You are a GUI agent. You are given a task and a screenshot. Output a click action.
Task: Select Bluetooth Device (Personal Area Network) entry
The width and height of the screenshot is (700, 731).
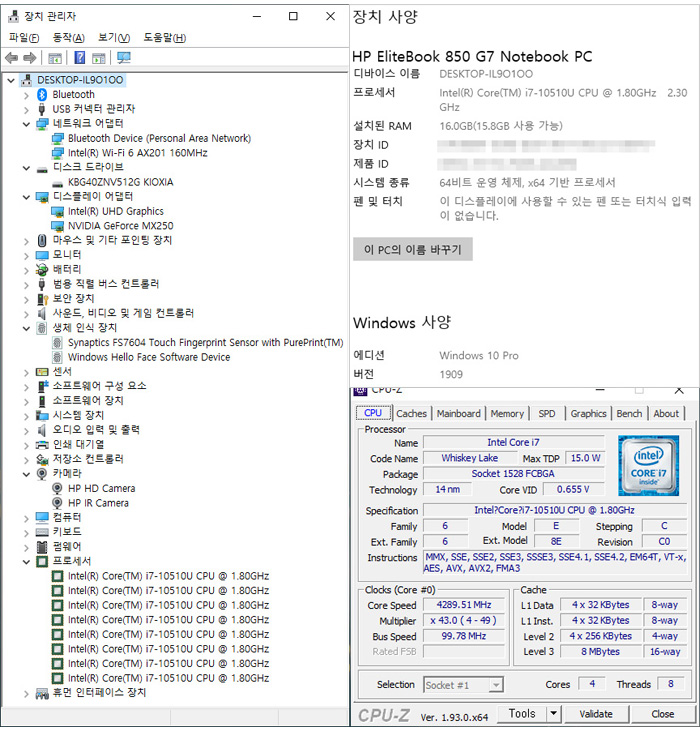pos(159,138)
